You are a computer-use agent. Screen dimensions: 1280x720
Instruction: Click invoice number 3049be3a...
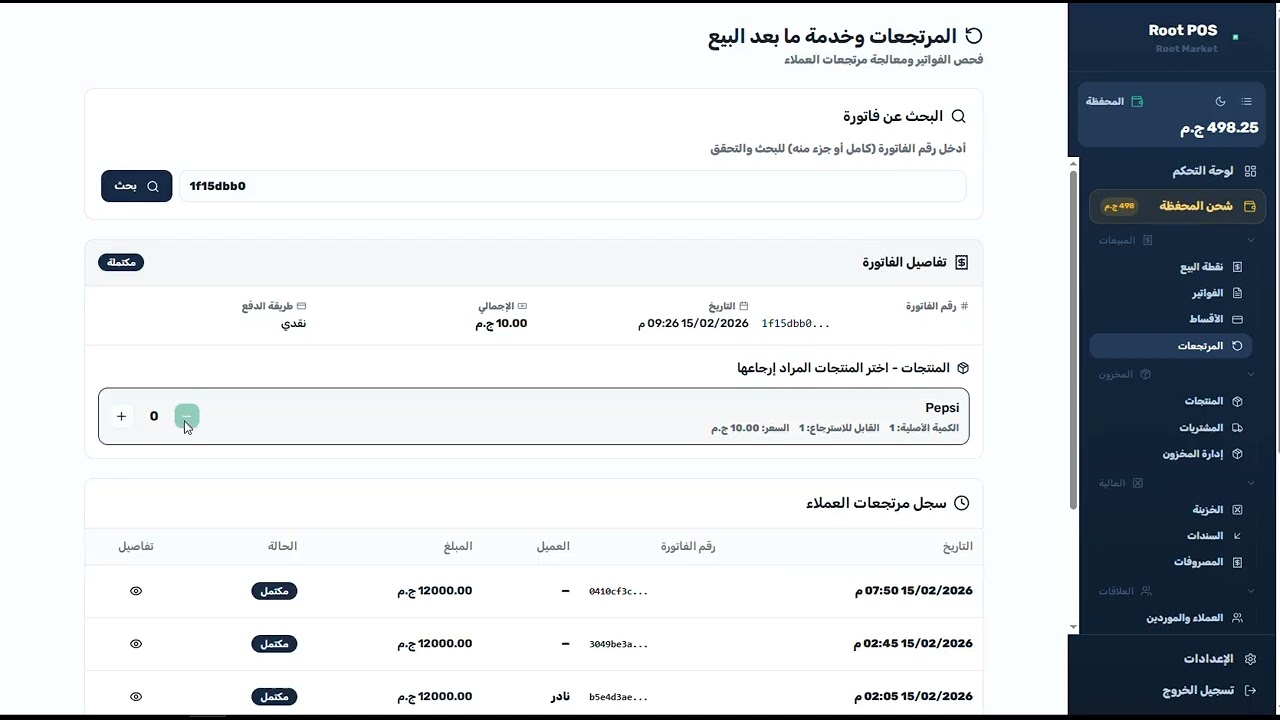(x=619, y=644)
